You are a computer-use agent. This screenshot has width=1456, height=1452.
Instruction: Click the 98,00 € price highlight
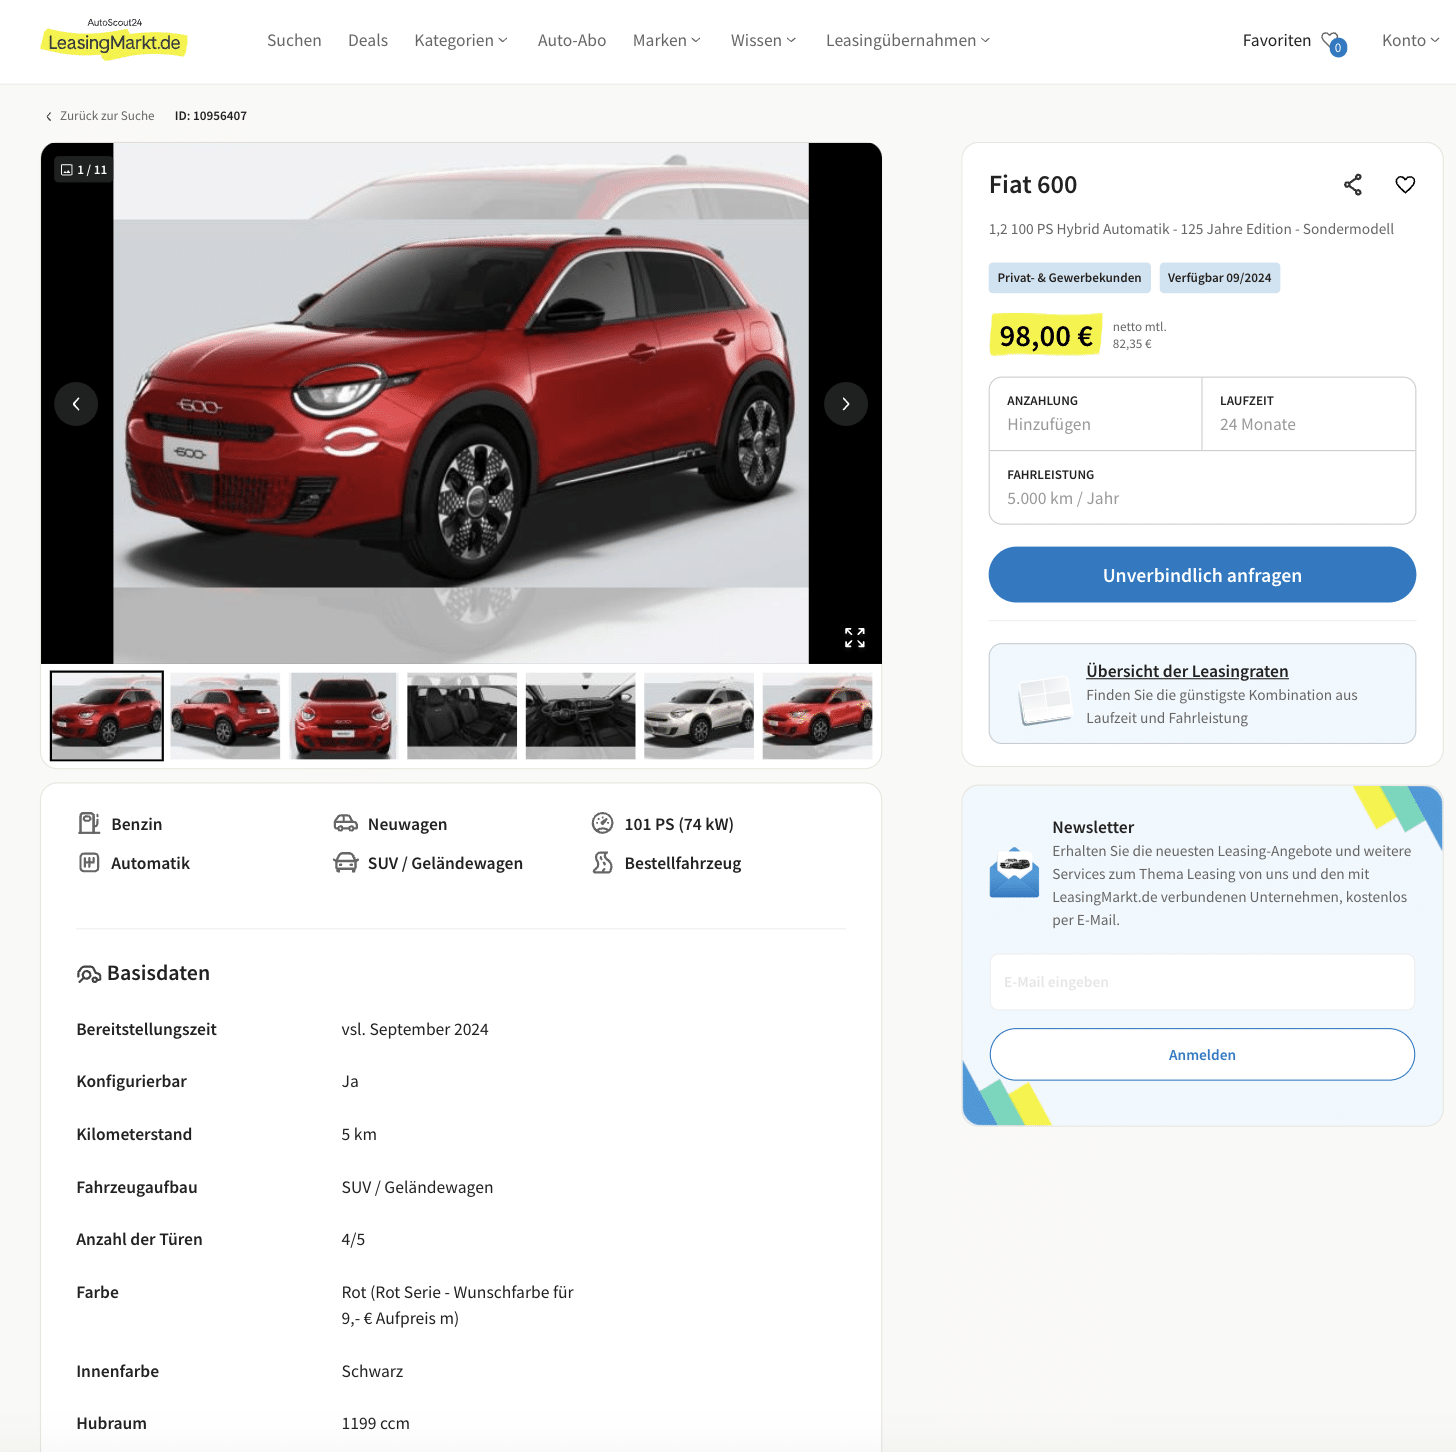(x=1045, y=336)
